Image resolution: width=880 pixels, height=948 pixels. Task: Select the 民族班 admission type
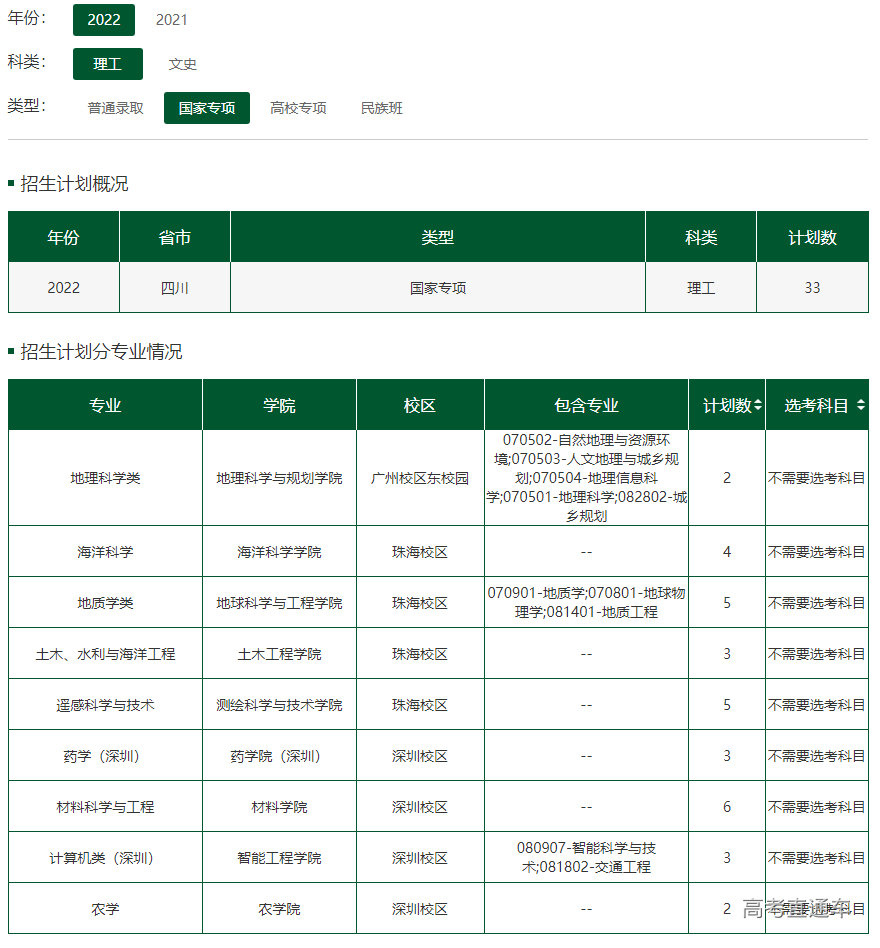380,107
